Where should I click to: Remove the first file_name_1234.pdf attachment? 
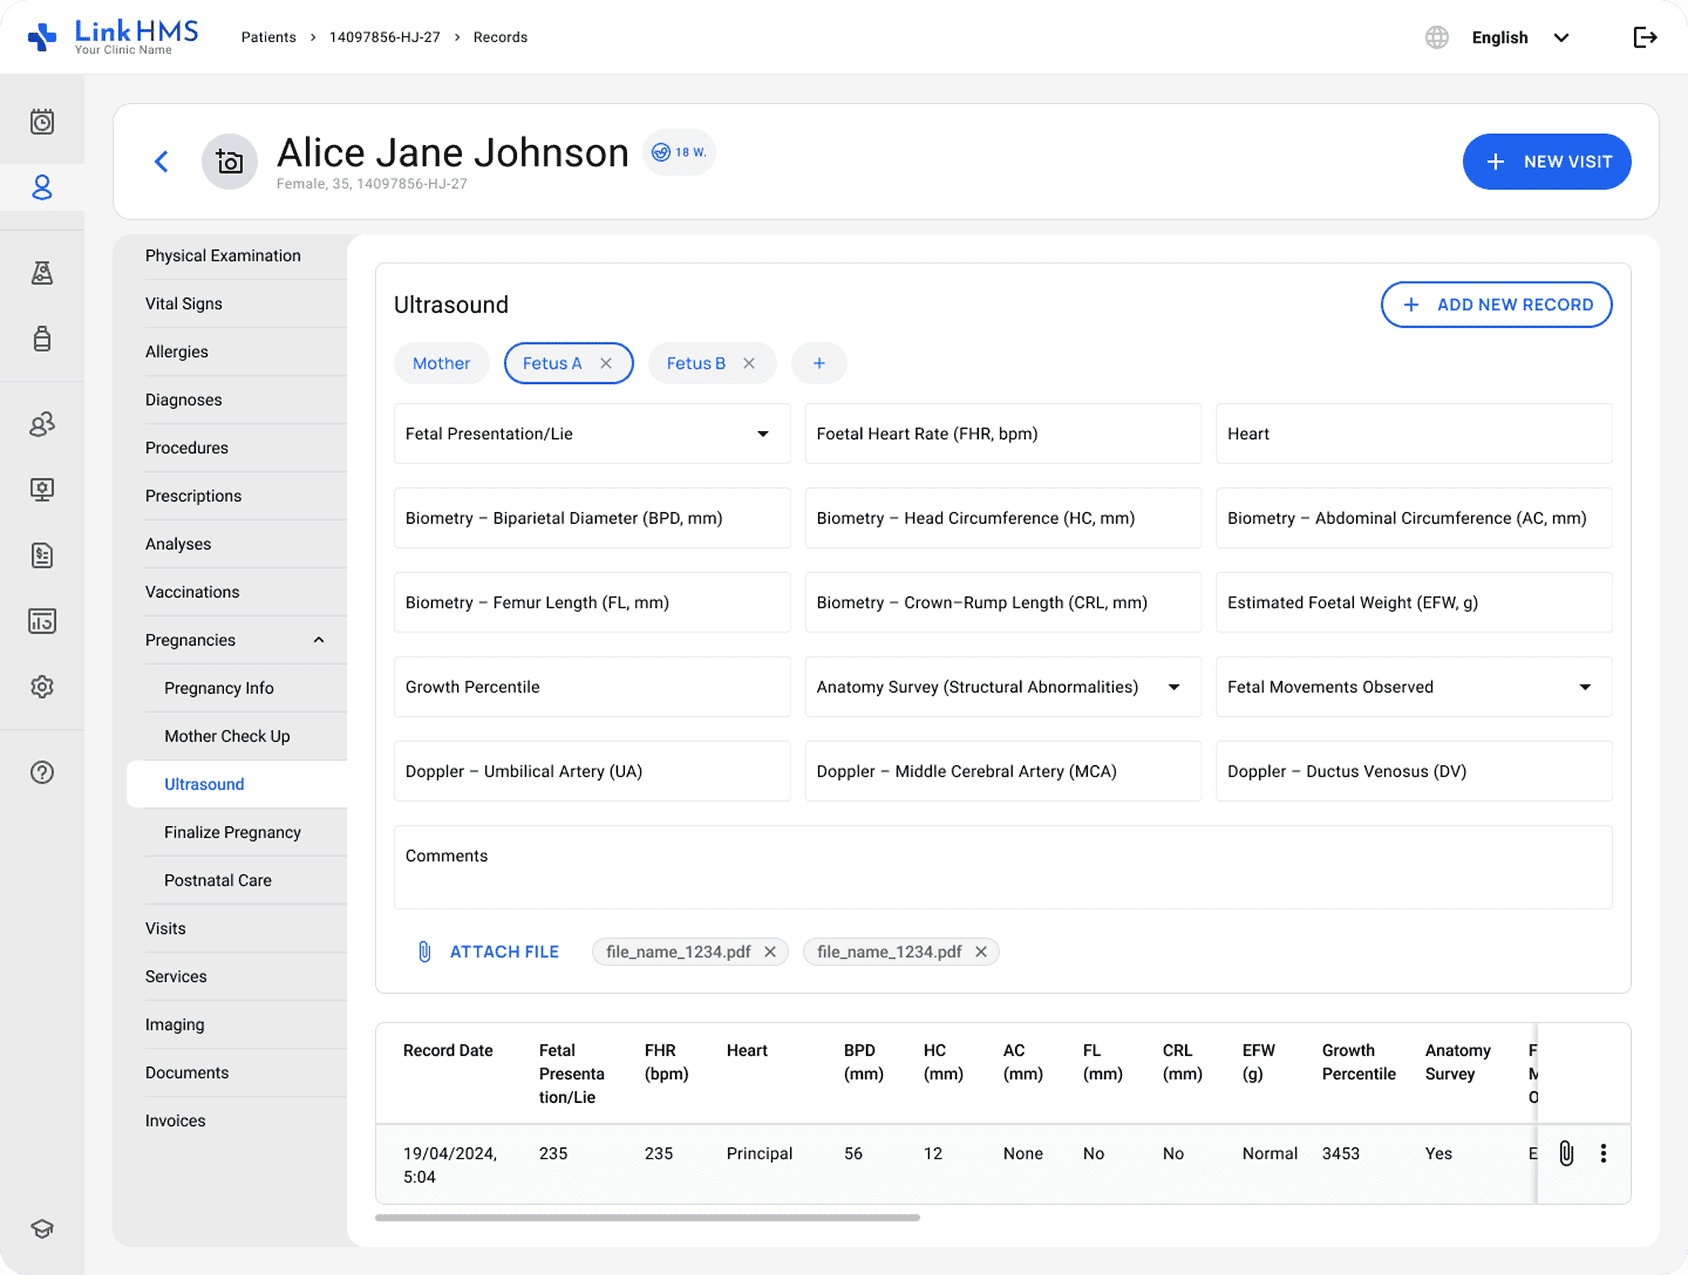click(x=770, y=952)
